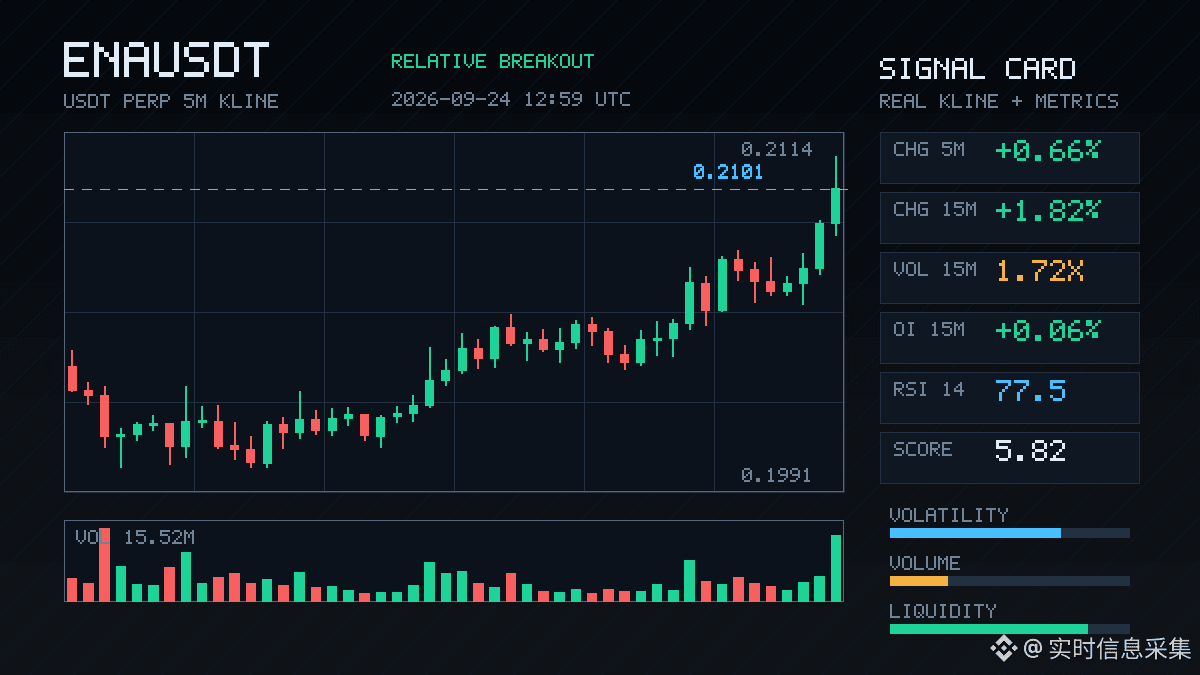Click the 0.1991 low price label

[776, 475]
